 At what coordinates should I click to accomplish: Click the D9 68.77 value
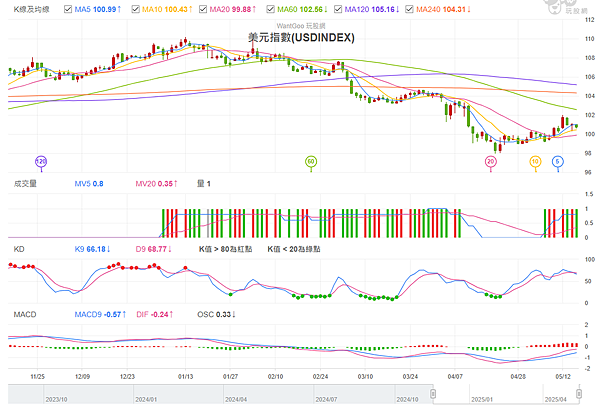click(153, 249)
